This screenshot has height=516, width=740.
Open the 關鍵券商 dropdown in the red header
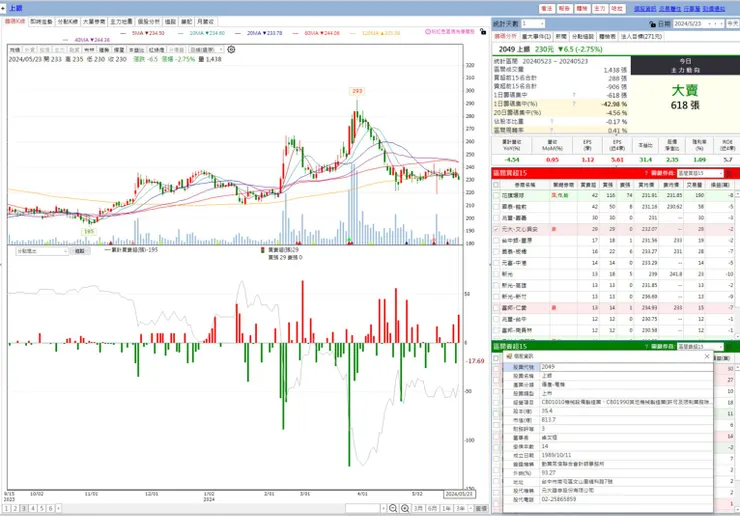tap(700, 173)
